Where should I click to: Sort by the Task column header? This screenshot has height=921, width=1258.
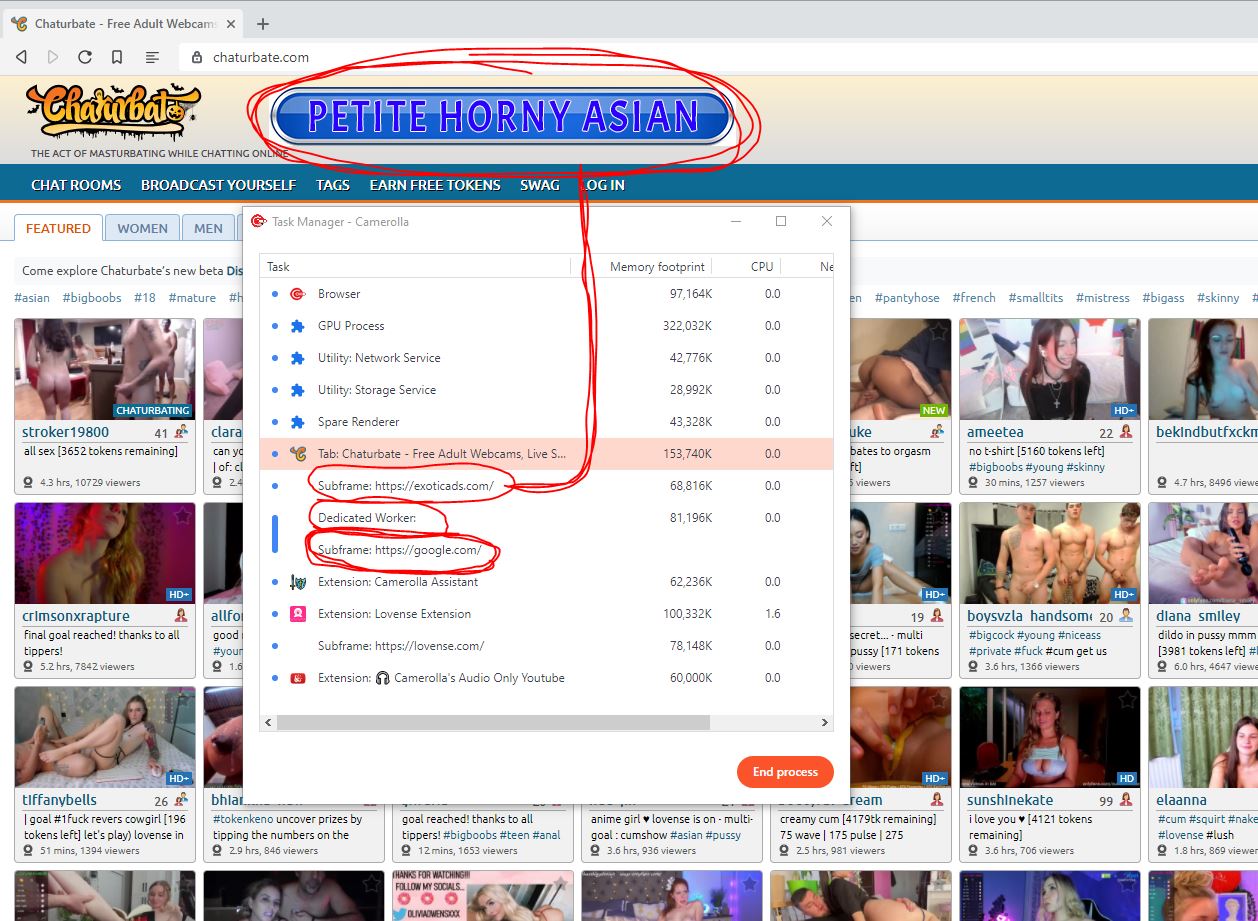point(415,267)
